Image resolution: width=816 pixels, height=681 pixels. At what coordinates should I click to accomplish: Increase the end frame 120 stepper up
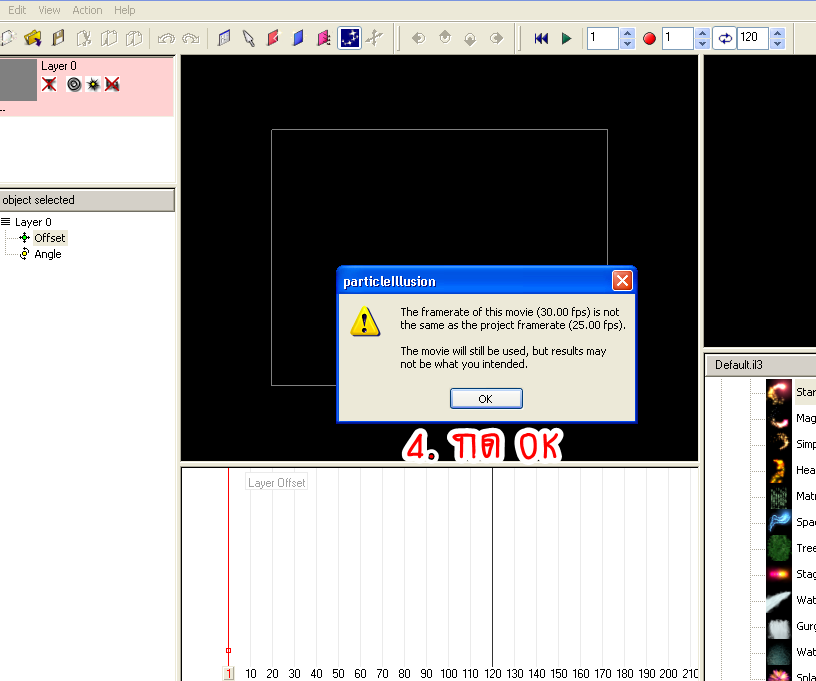[778, 33]
